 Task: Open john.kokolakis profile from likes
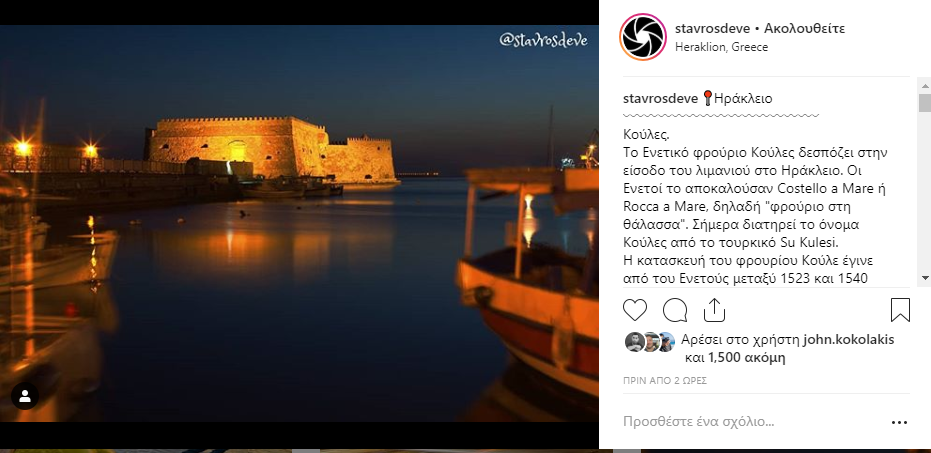pyautogui.click(x=848, y=340)
